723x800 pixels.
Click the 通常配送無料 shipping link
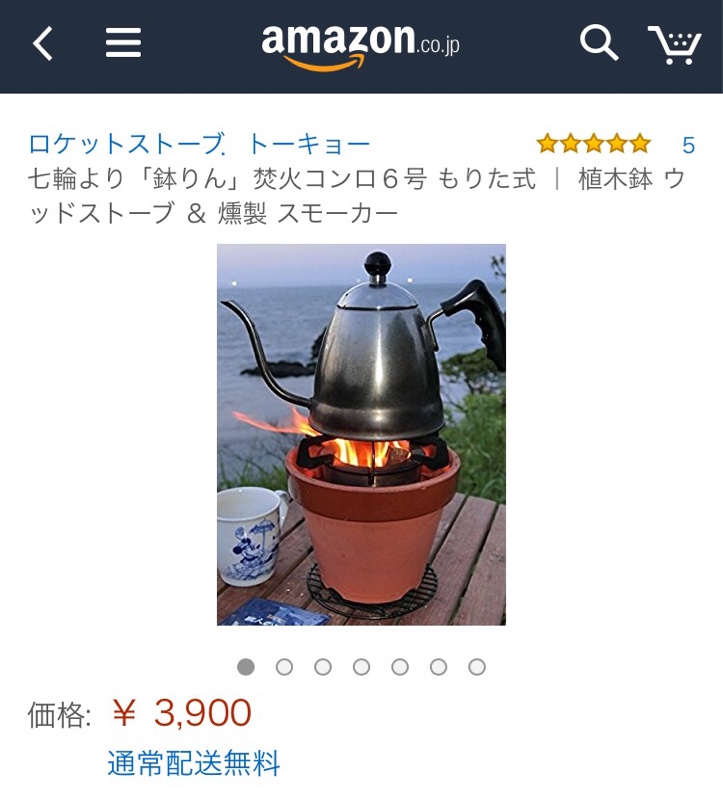194,763
